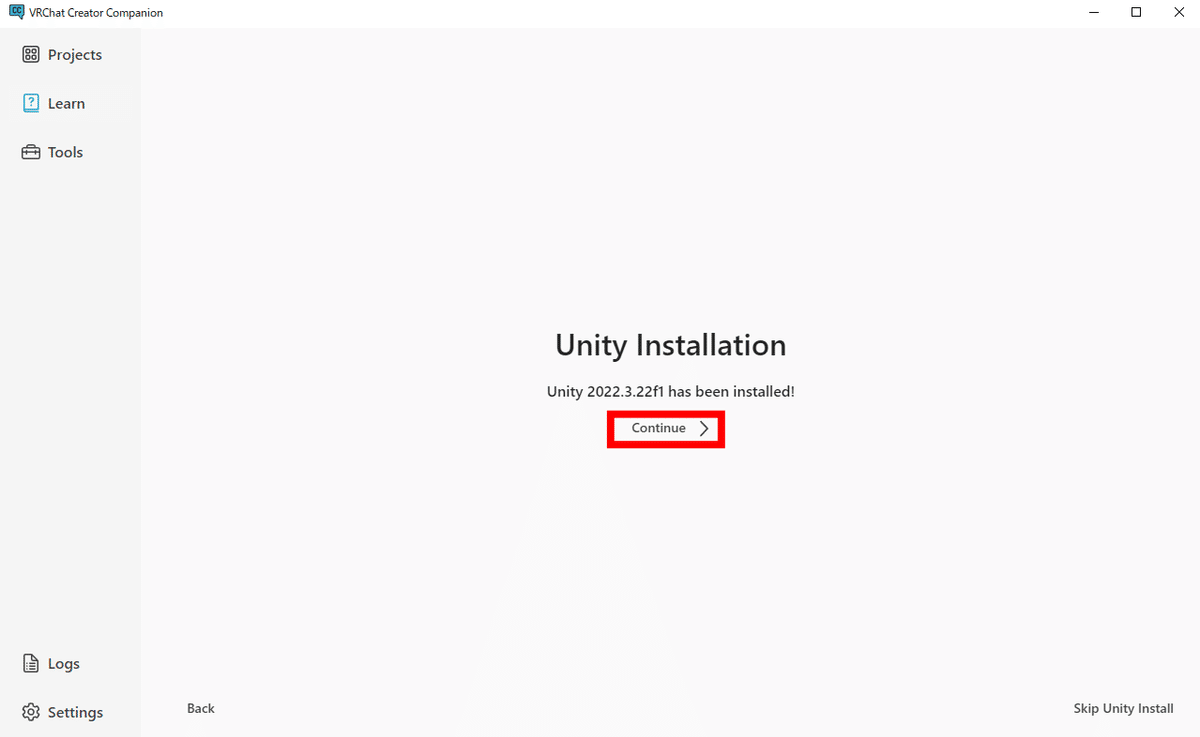Viewport: 1200px width, 737px height.
Task: Open the Tools section label
Action: [x=65, y=152]
